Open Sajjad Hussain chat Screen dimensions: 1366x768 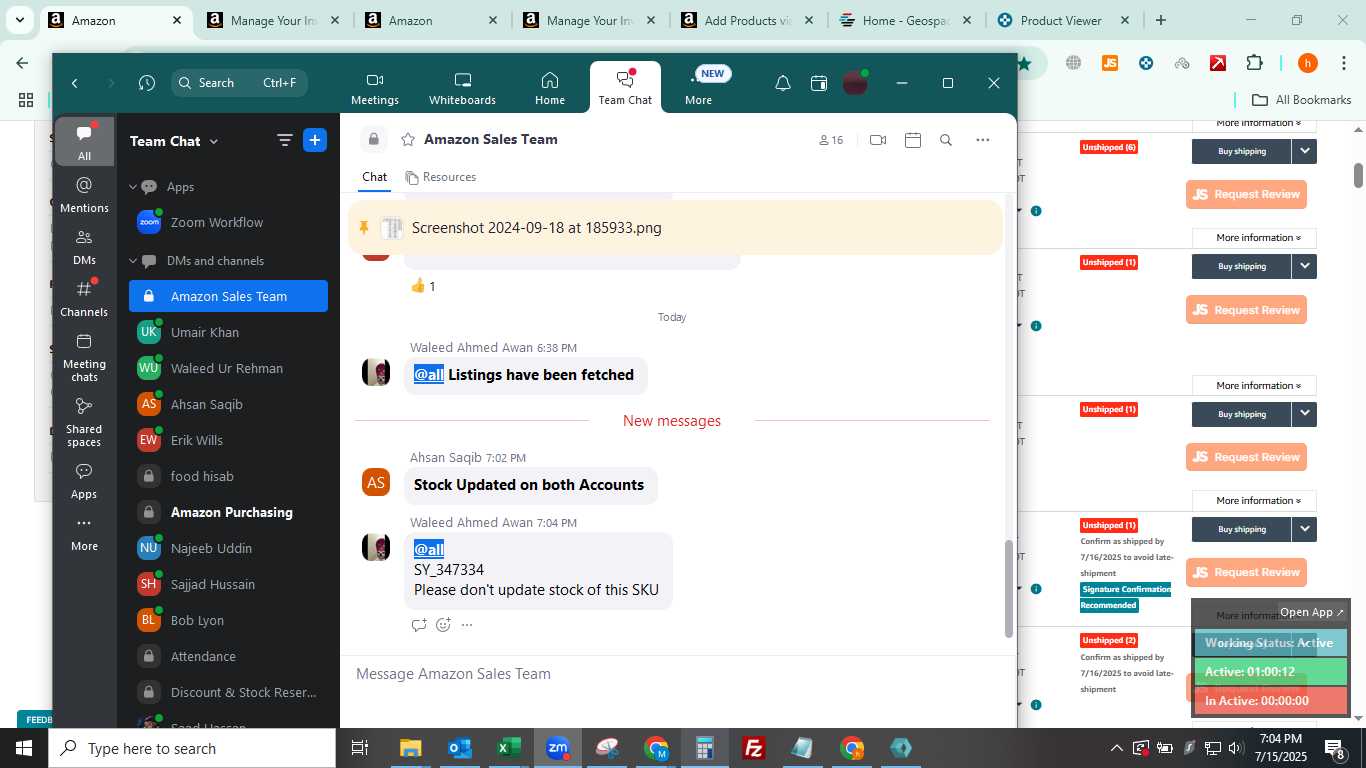coord(228,584)
